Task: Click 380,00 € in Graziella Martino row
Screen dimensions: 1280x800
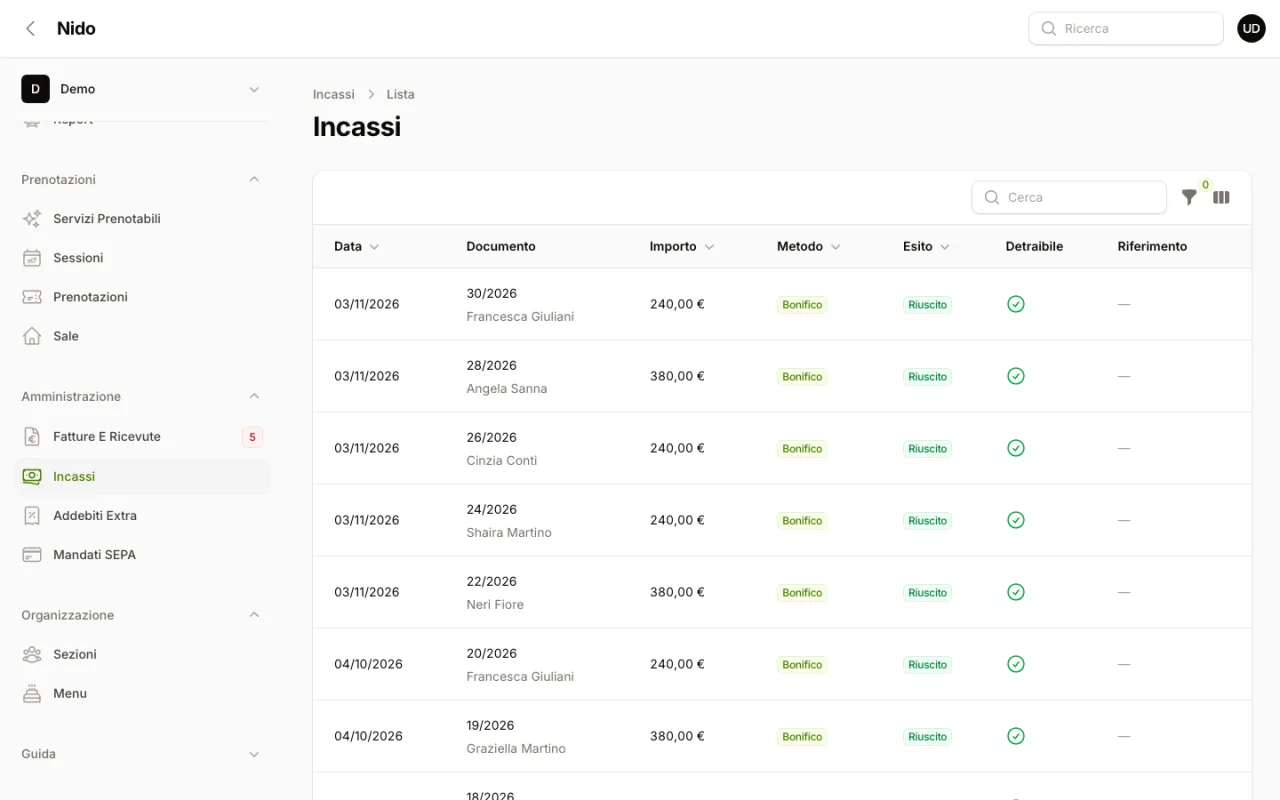Action: [x=677, y=736]
